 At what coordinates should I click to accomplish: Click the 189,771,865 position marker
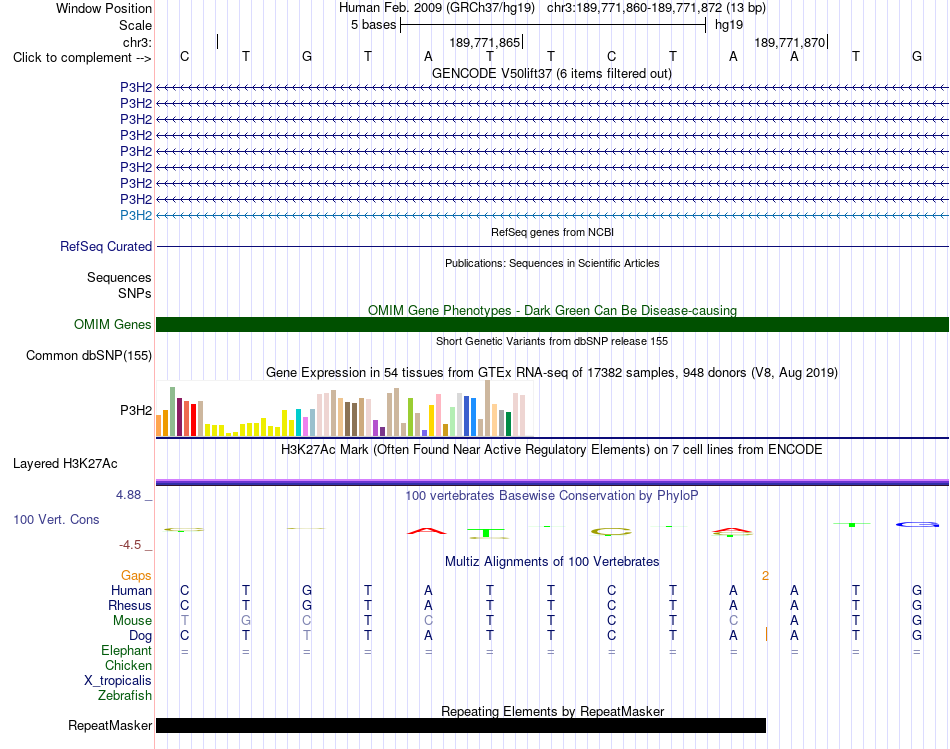coord(485,42)
